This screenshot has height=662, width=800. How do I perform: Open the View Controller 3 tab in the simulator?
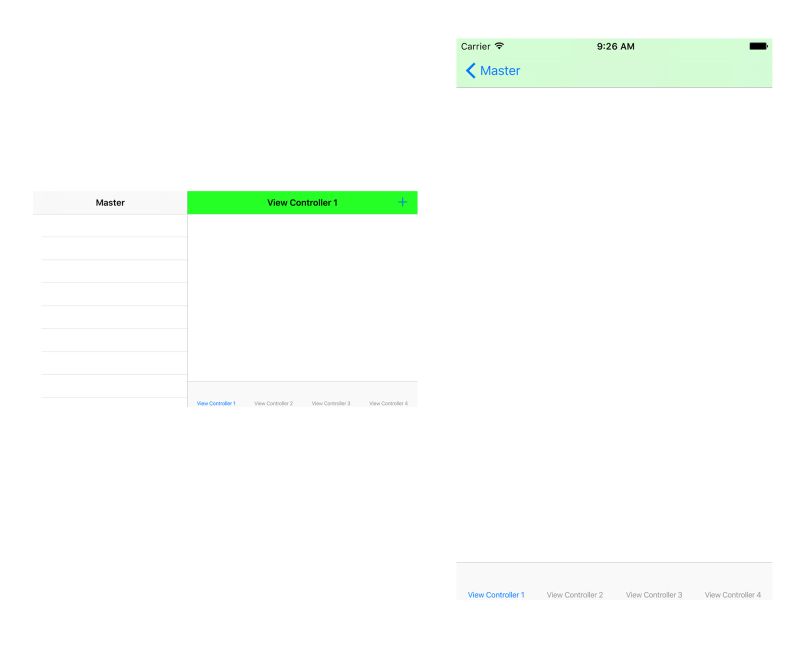(x=654, y=594)
